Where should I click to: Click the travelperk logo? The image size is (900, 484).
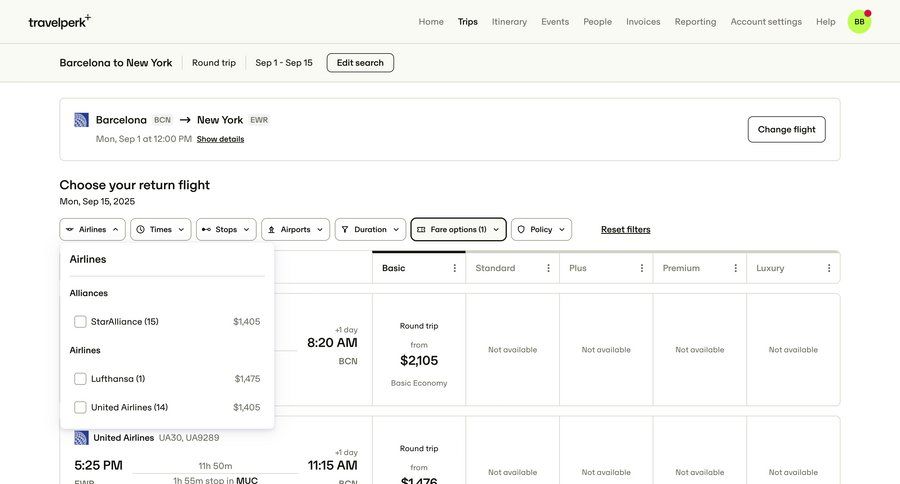point(59,21)
